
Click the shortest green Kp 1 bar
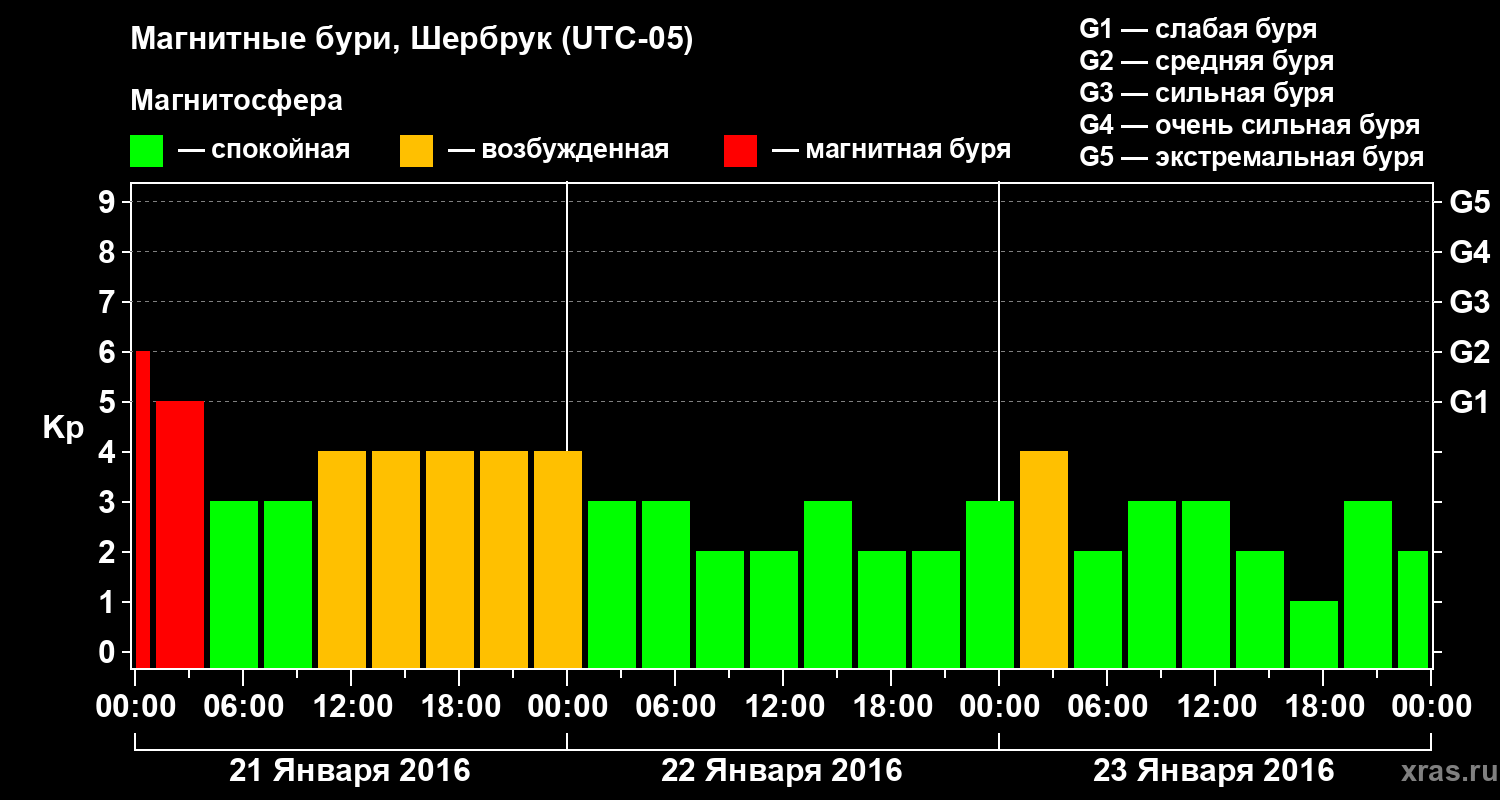pyautogui.click(x=1314, y=634)
